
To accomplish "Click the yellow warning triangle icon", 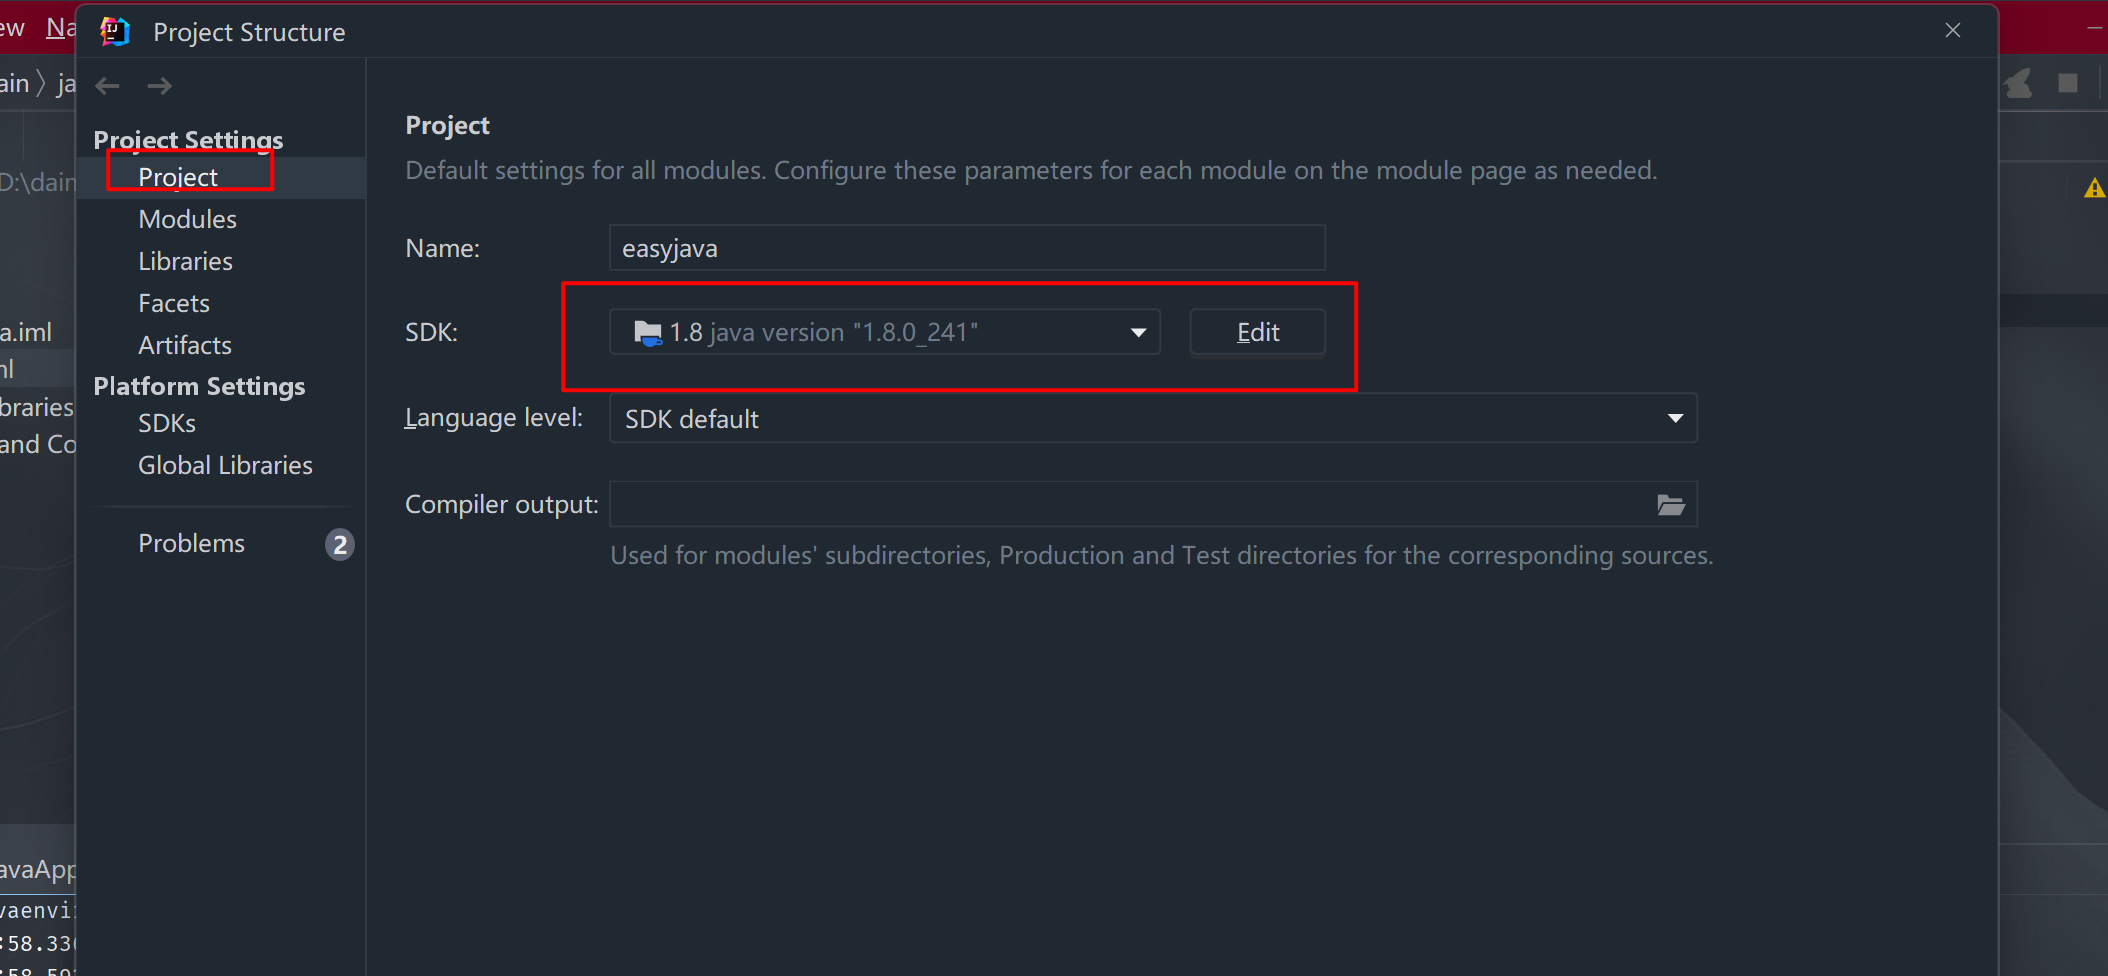I will point(2094,188).
